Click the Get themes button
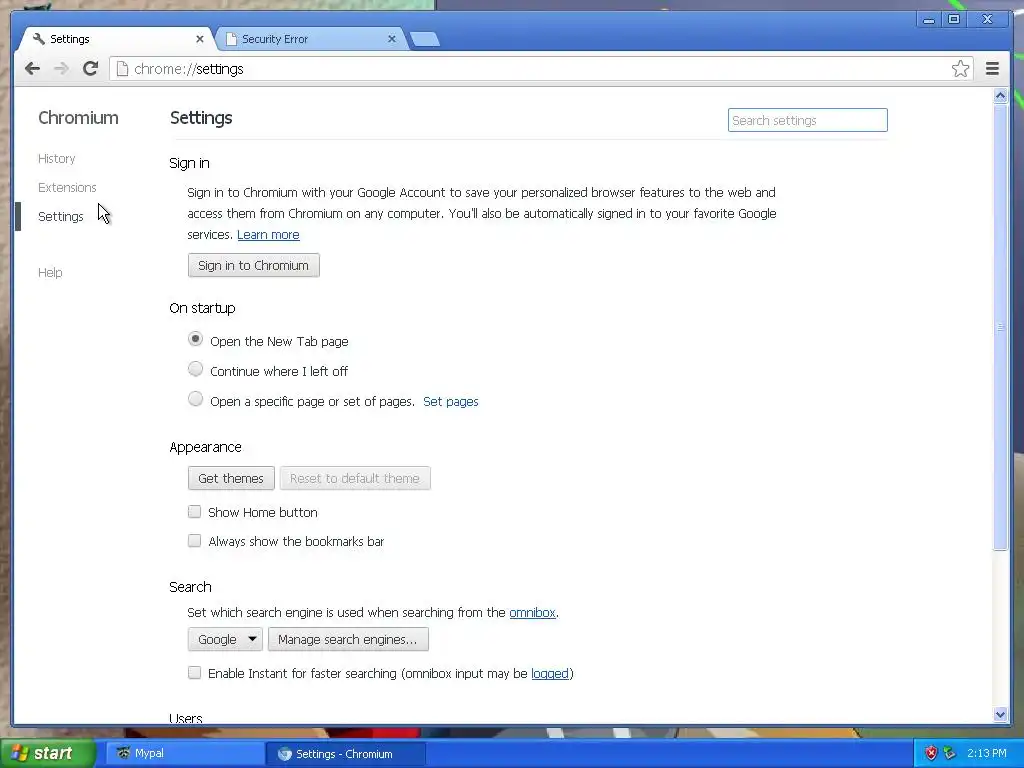This screenshot has width=1024, height=768. coord(231,478)
